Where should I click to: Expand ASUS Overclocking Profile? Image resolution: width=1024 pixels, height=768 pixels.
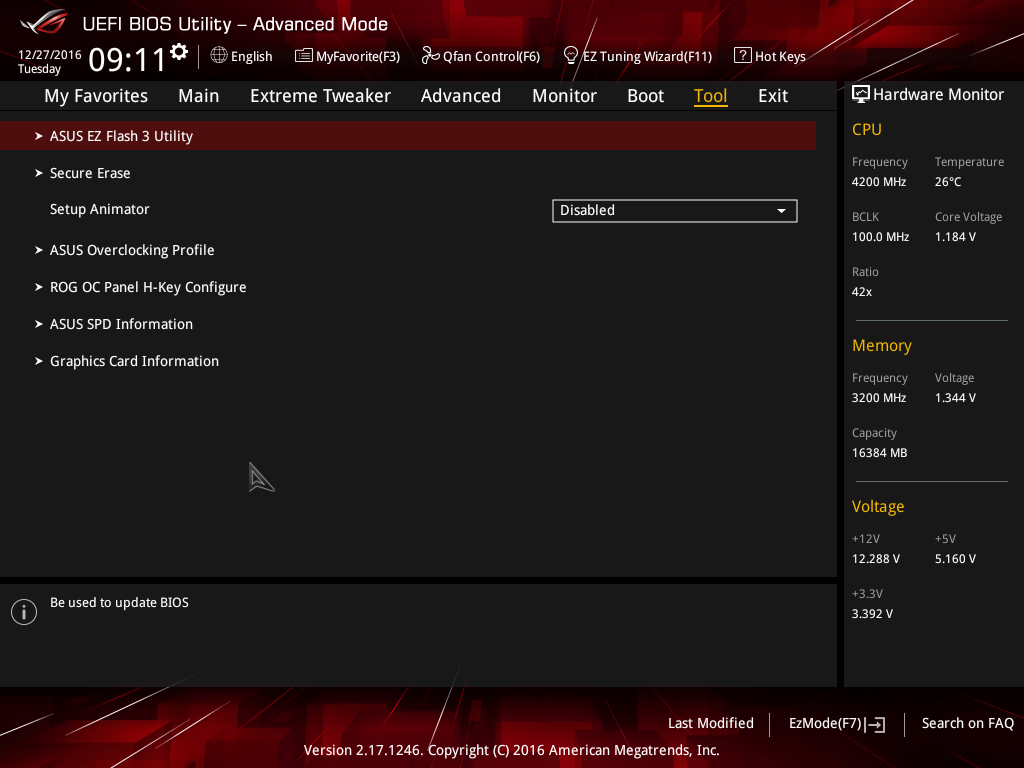132,250
